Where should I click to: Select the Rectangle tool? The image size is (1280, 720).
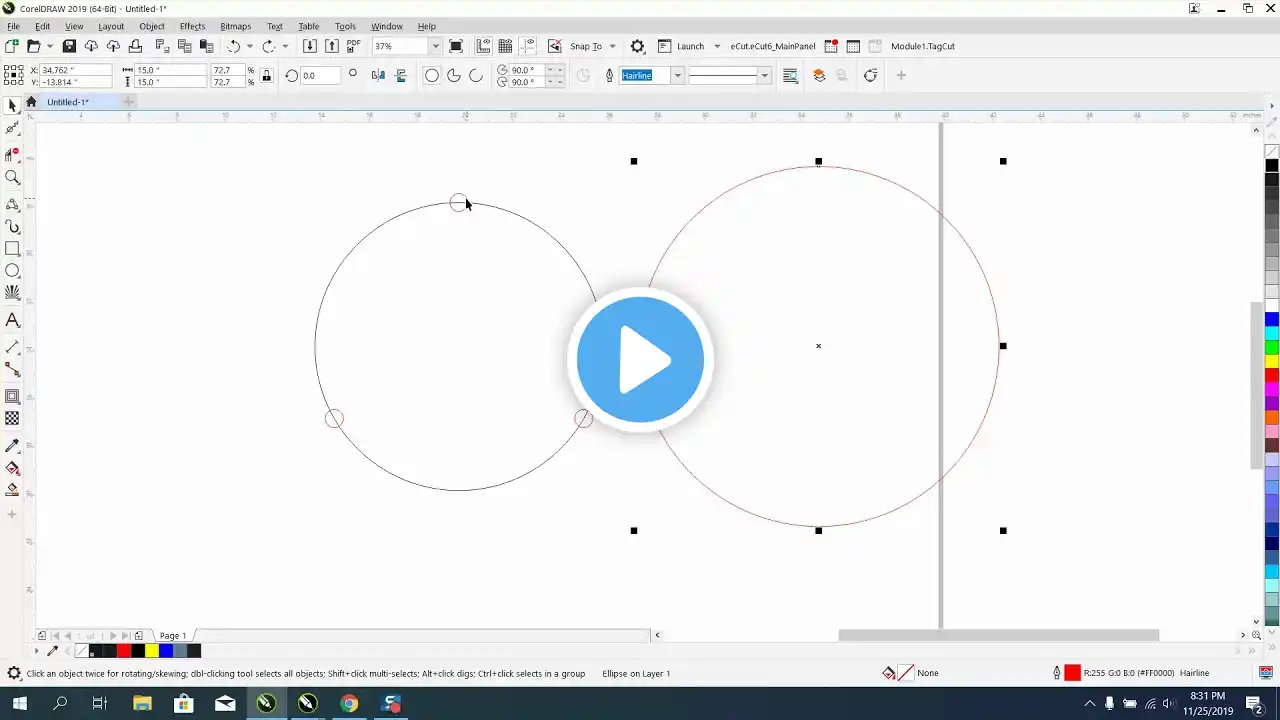point(12,249)
